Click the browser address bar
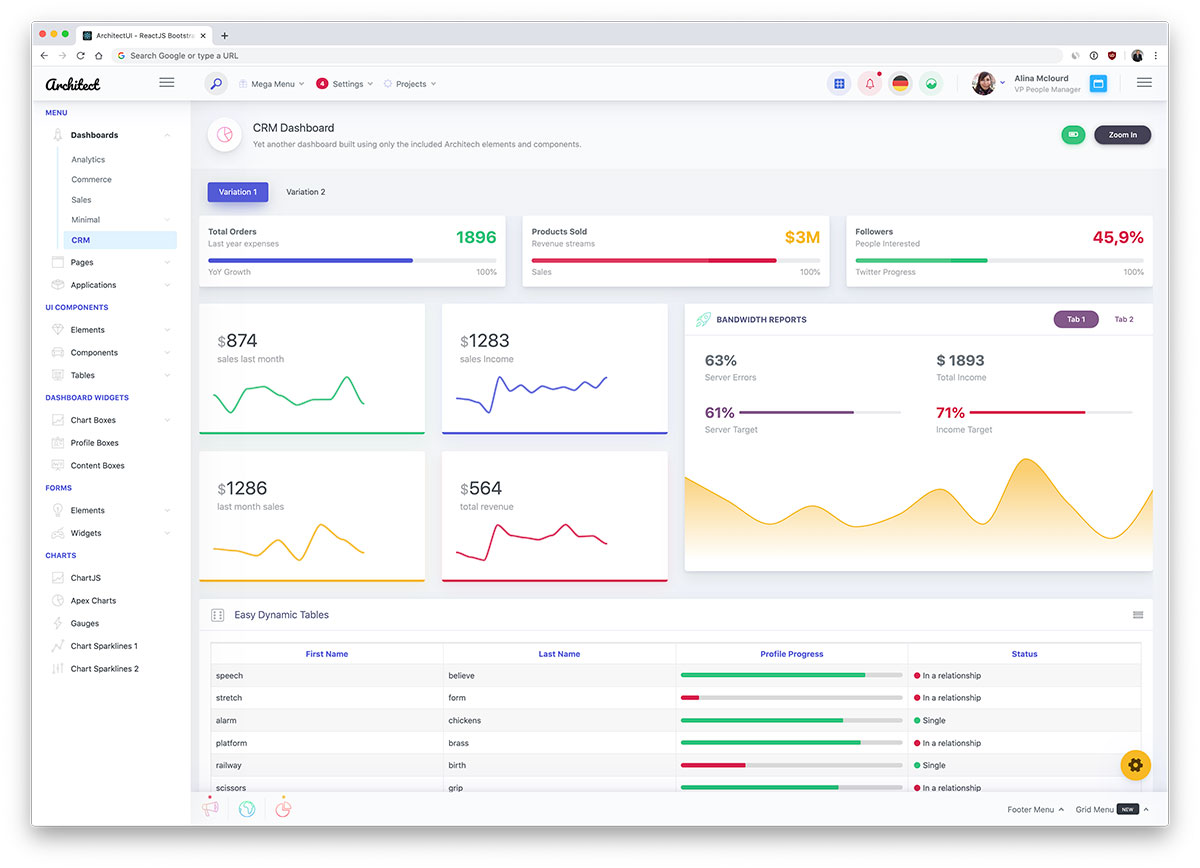 pos(400,55)
